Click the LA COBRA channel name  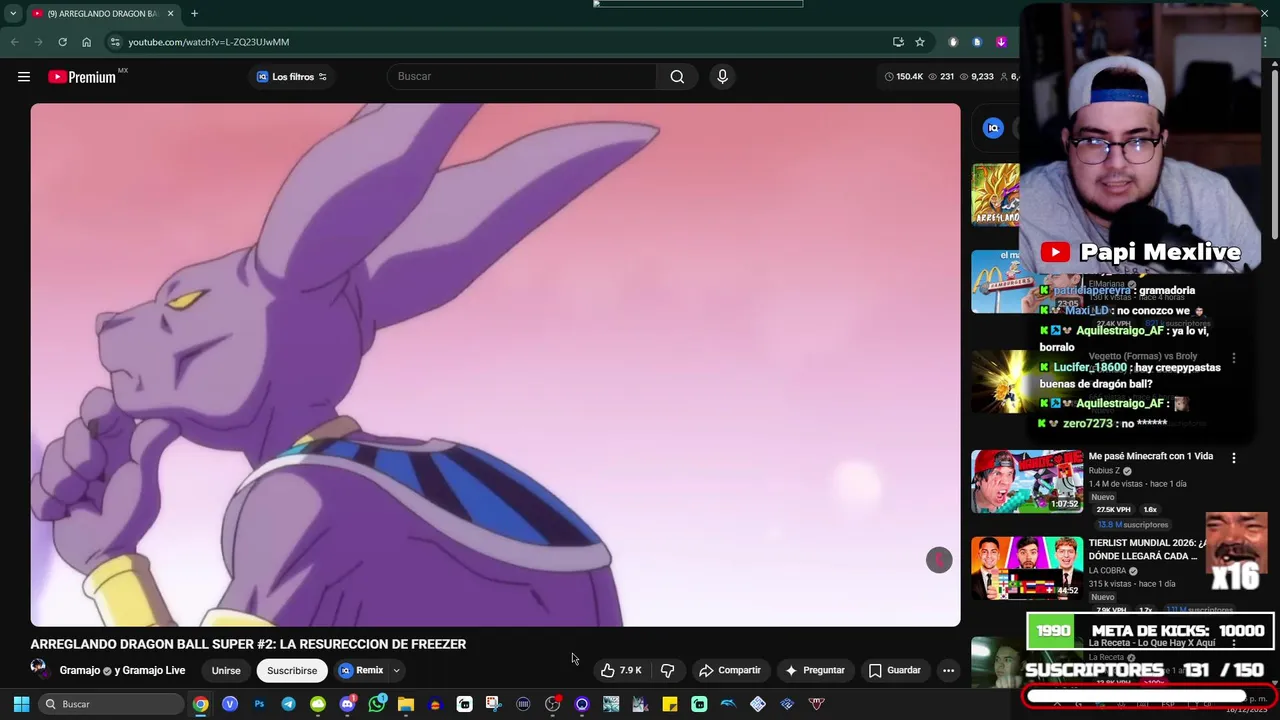click(x=1107, y=571)
